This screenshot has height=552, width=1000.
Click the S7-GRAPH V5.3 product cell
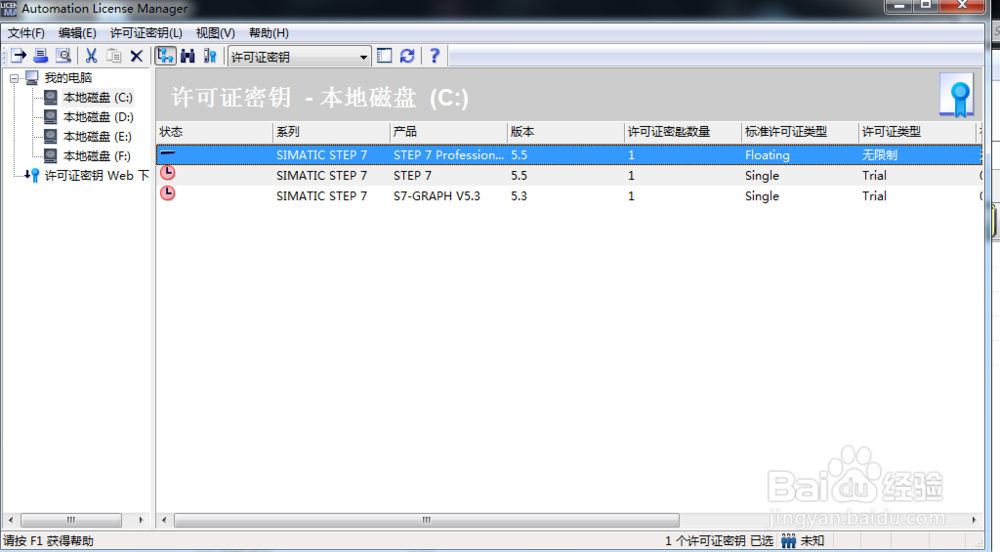[436, 196]
